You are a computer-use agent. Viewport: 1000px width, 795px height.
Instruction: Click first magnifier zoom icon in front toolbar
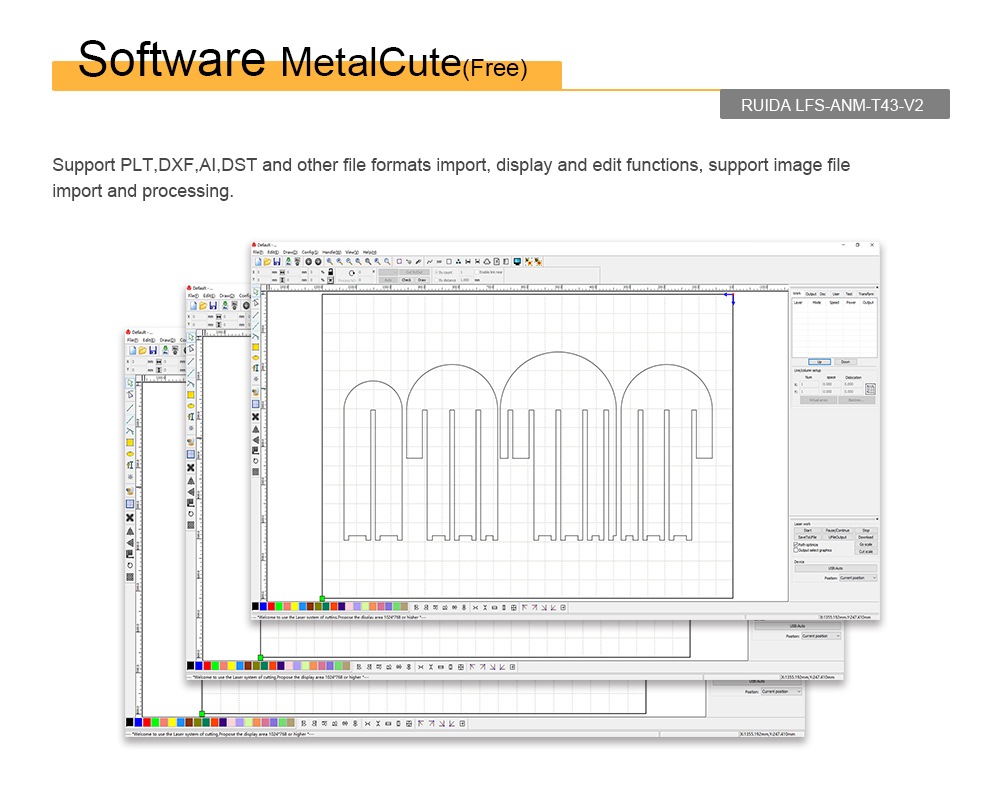[x=330, y=262]
